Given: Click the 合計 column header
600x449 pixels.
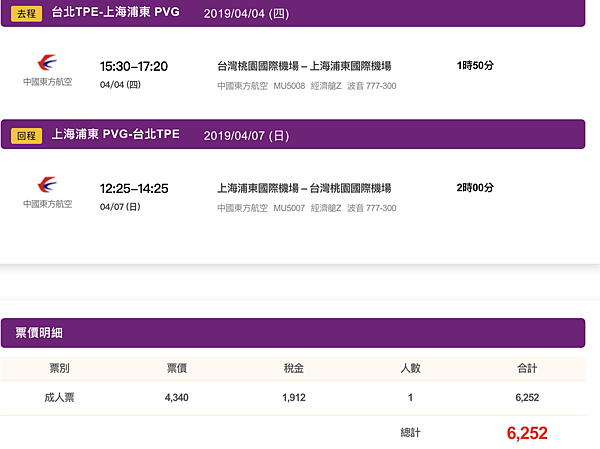Looking at the screenshot, I should coord(527,369).
